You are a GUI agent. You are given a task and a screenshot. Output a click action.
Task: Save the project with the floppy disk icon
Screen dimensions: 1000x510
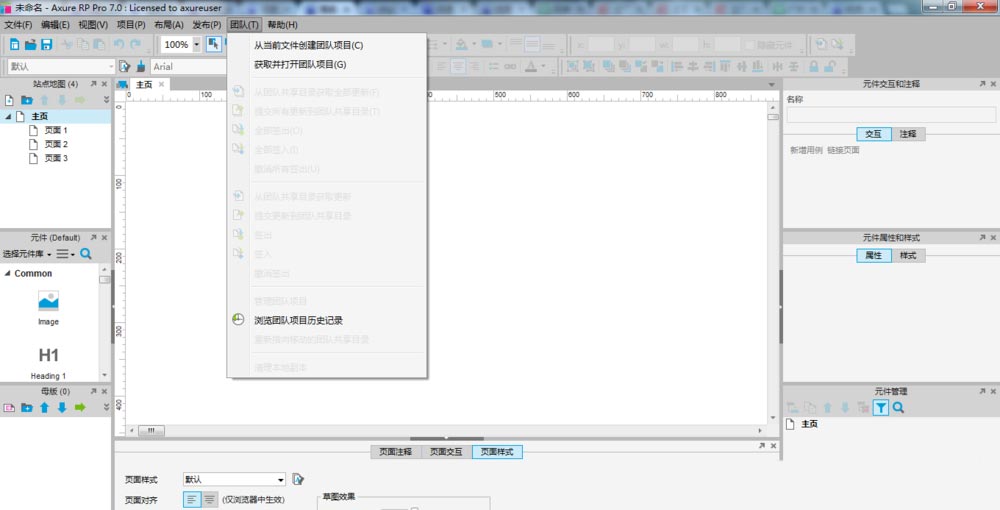tap(47, 45)
